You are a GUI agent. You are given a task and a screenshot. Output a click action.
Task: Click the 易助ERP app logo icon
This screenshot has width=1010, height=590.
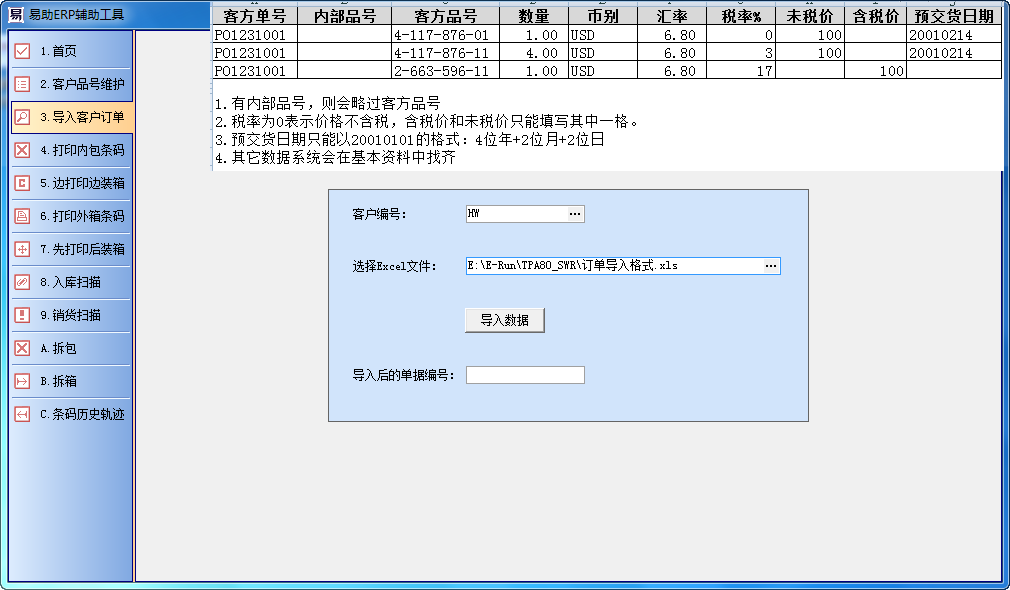point(15,14)
